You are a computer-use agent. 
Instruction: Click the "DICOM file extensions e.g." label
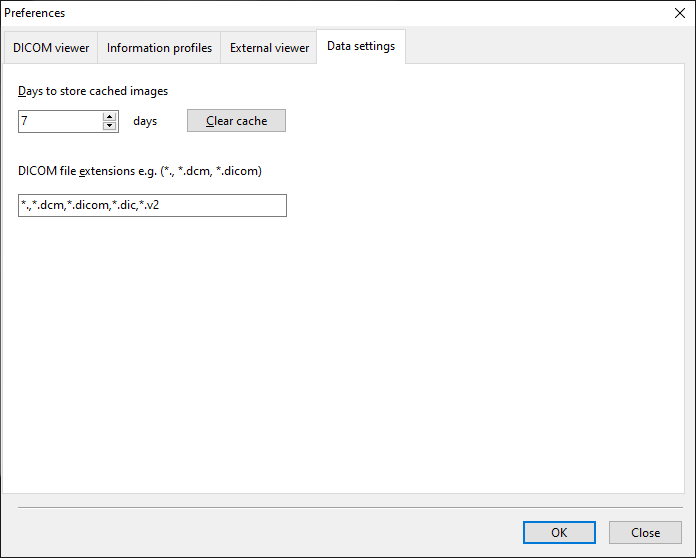coord(140,171)
